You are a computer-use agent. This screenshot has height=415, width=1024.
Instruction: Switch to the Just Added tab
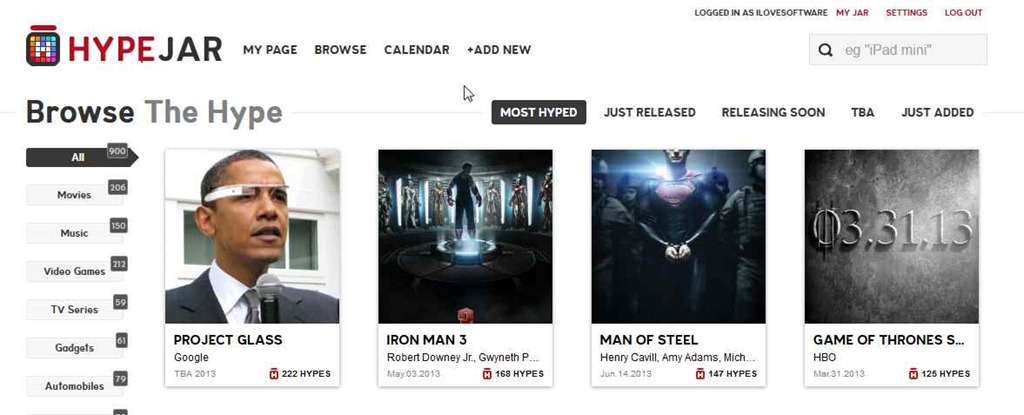click(x=938, y=112)
